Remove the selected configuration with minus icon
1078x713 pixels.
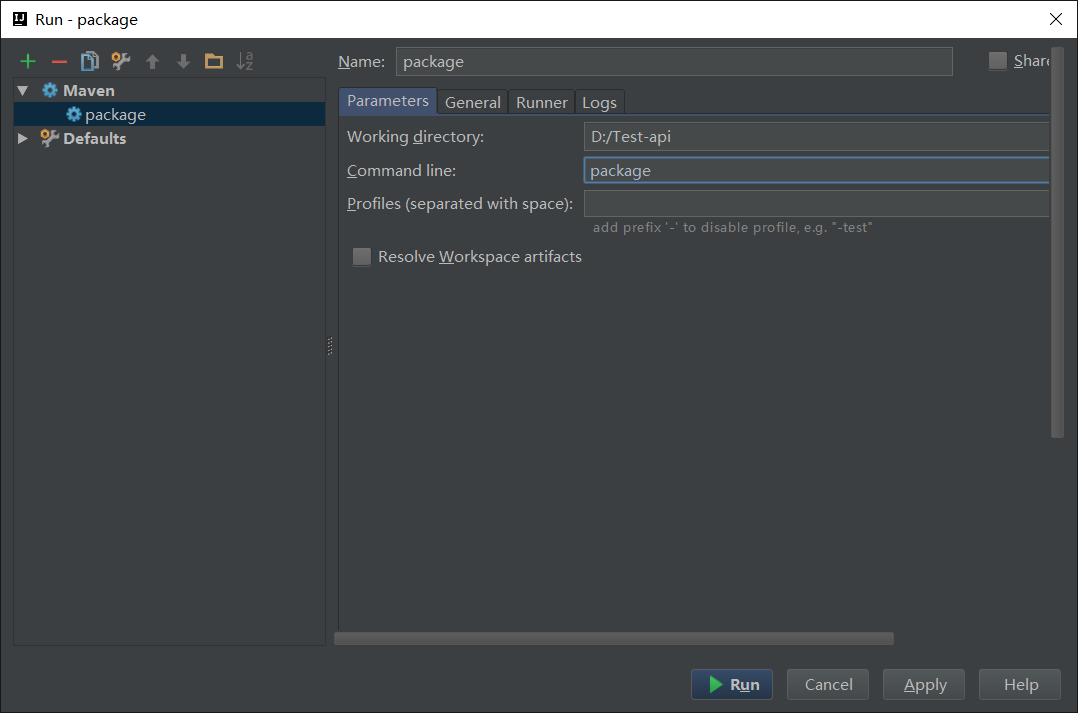point(59,62)
